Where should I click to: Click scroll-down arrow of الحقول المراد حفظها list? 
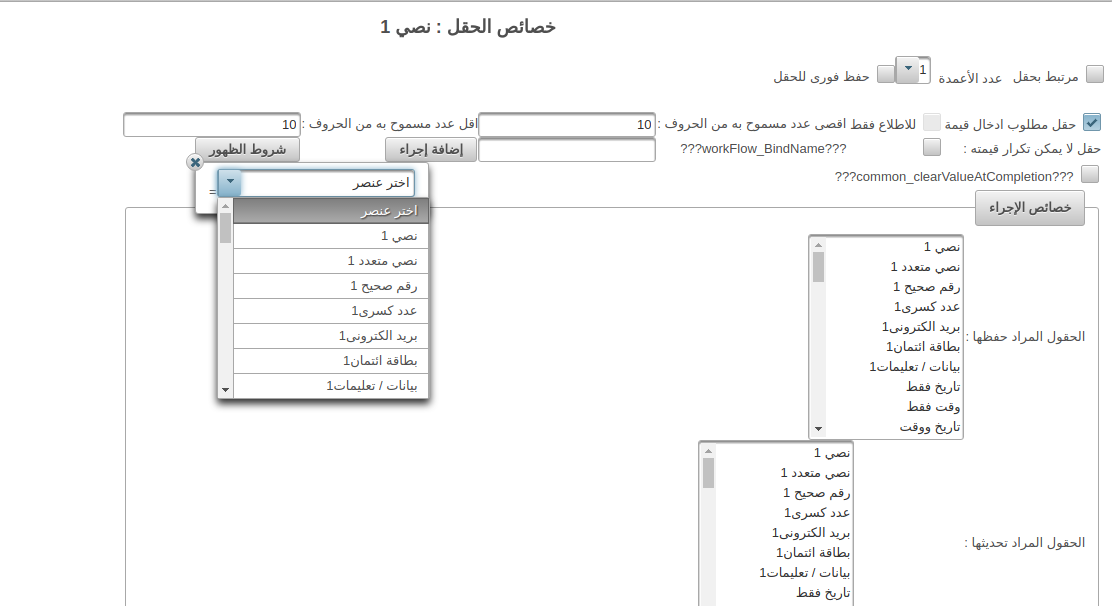tap(818, 429)
